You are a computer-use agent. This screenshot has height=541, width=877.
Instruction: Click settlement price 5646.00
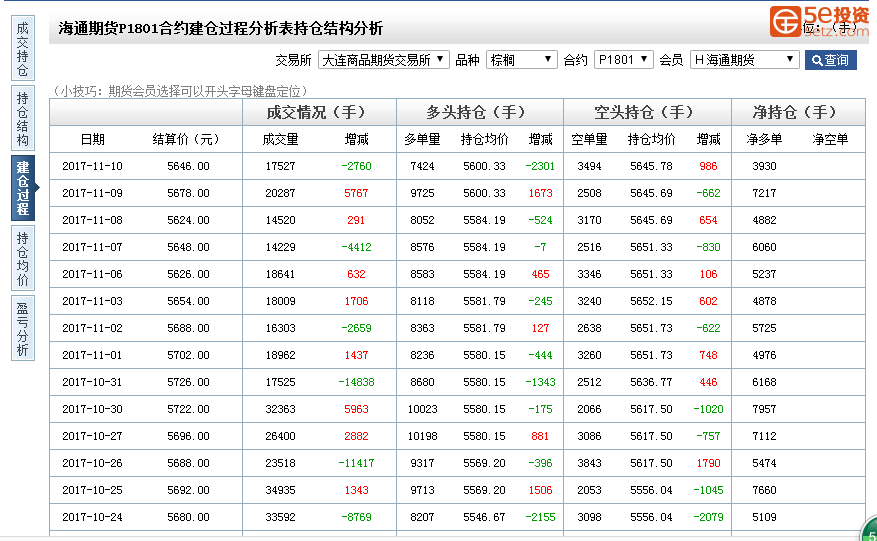coord(188,166)
